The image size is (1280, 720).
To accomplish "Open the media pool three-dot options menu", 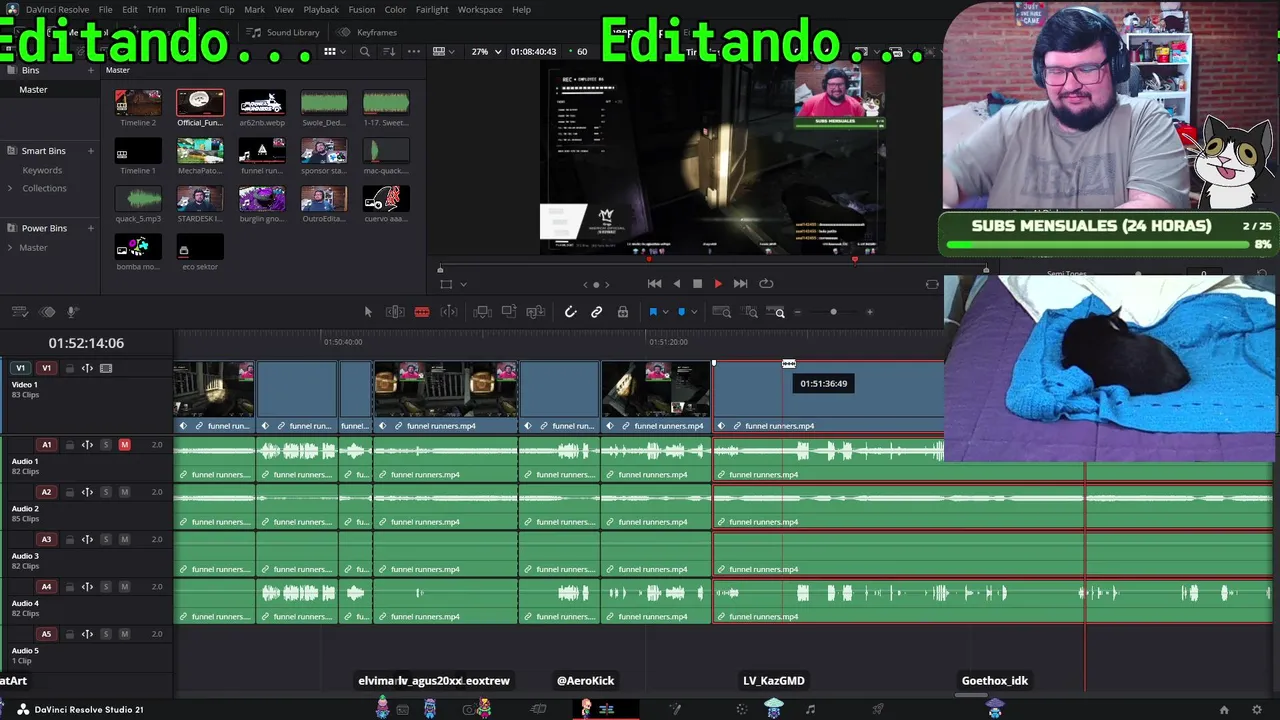I will [x=416, y=52].
